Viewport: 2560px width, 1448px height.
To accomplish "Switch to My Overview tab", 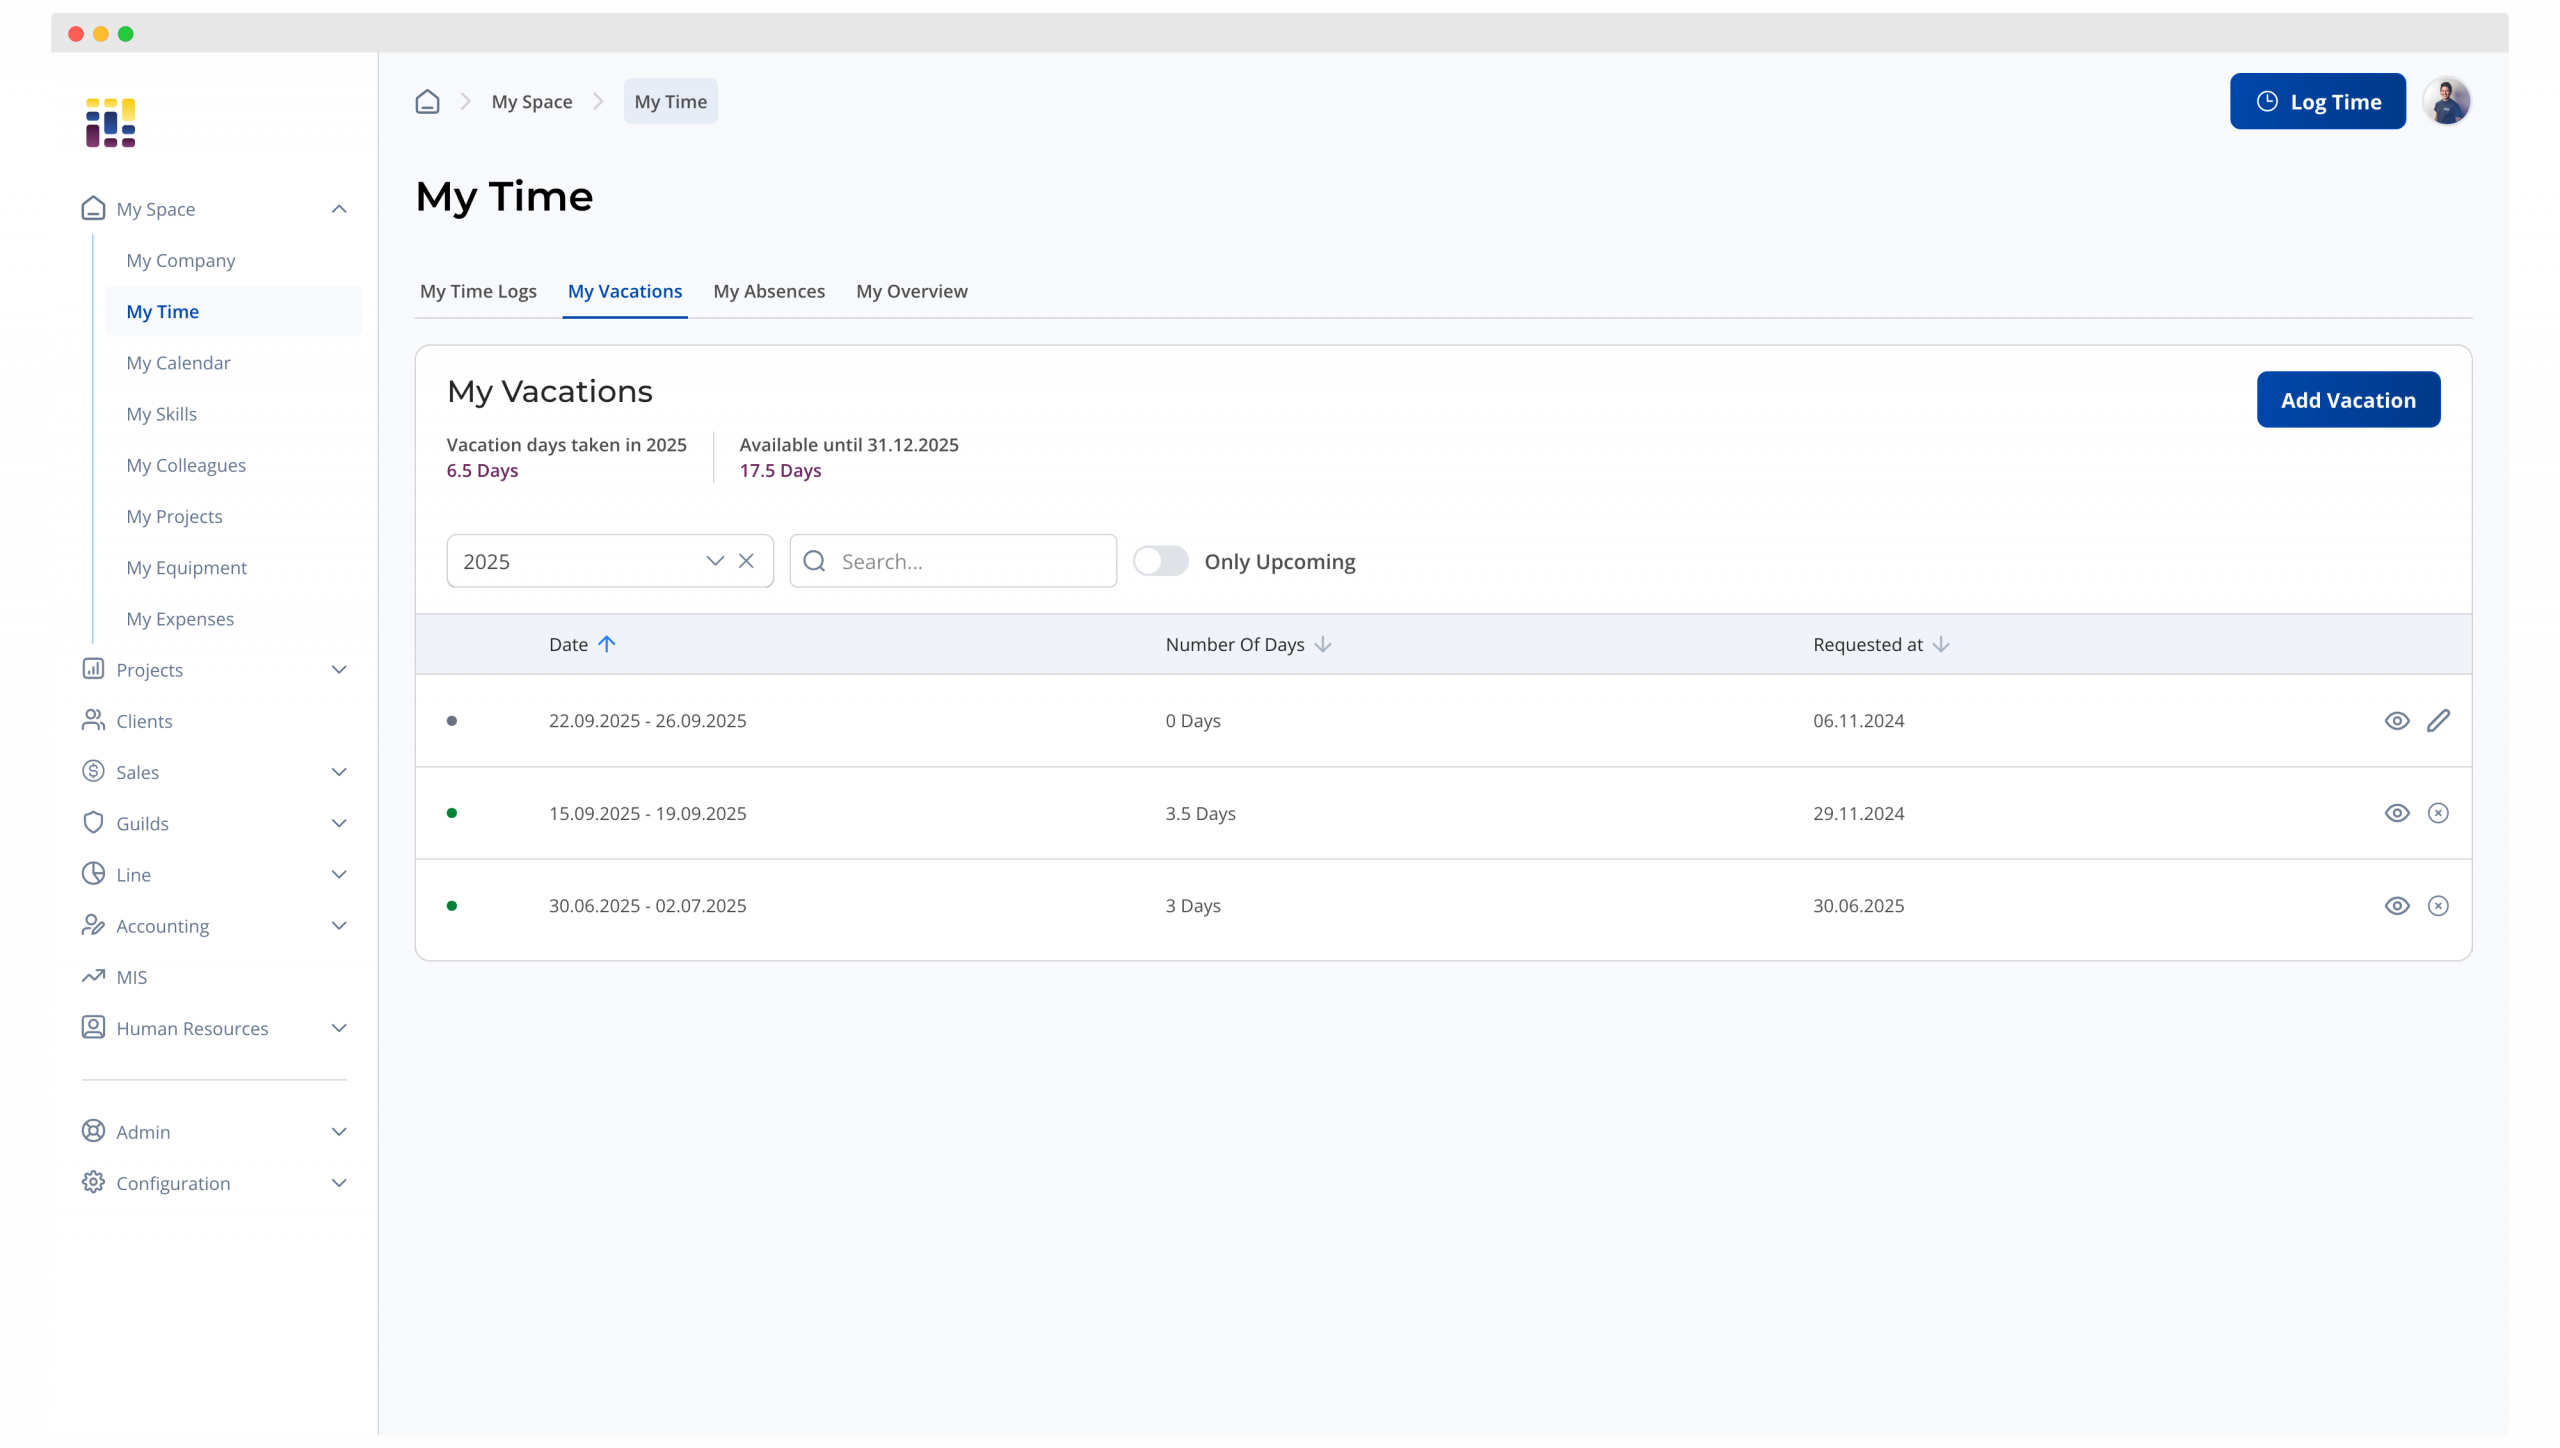I will click(912, 291).
